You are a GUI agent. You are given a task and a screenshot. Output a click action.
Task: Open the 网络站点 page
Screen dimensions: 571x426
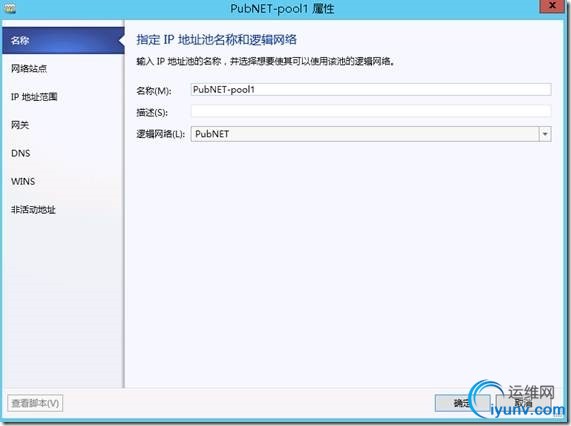(x=29, y=68)
